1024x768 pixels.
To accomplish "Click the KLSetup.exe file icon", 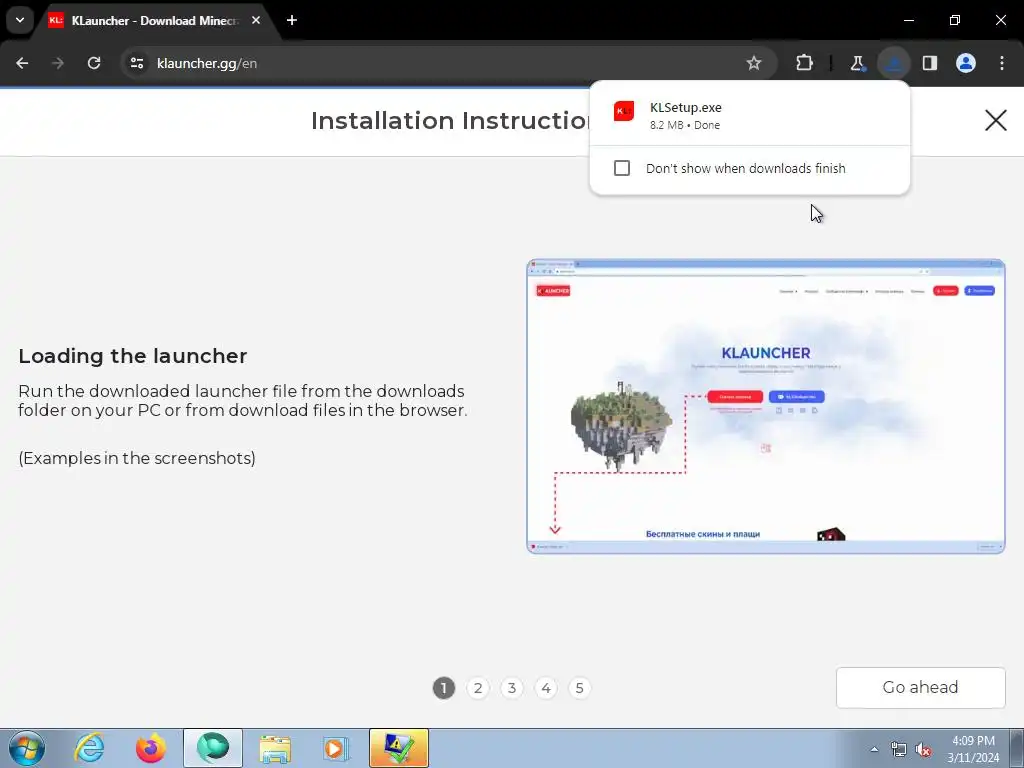I will [x=624, y=111].
